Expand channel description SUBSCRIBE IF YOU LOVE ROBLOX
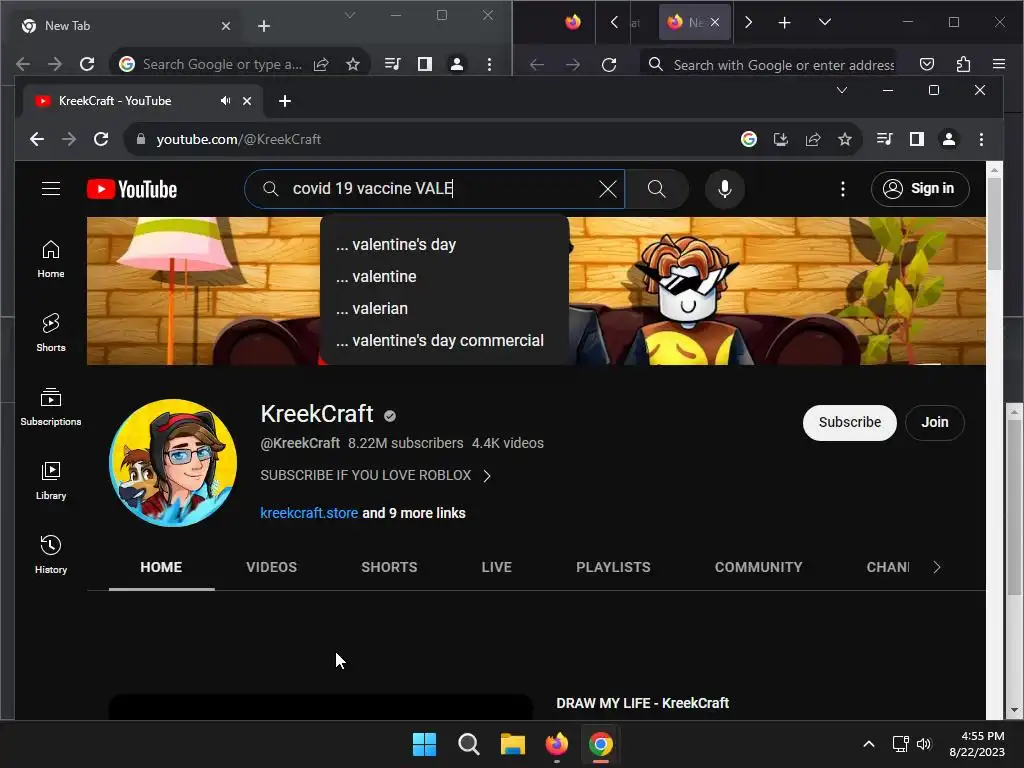This screenshot has width=1024, height=768. [x=376, y=475]
